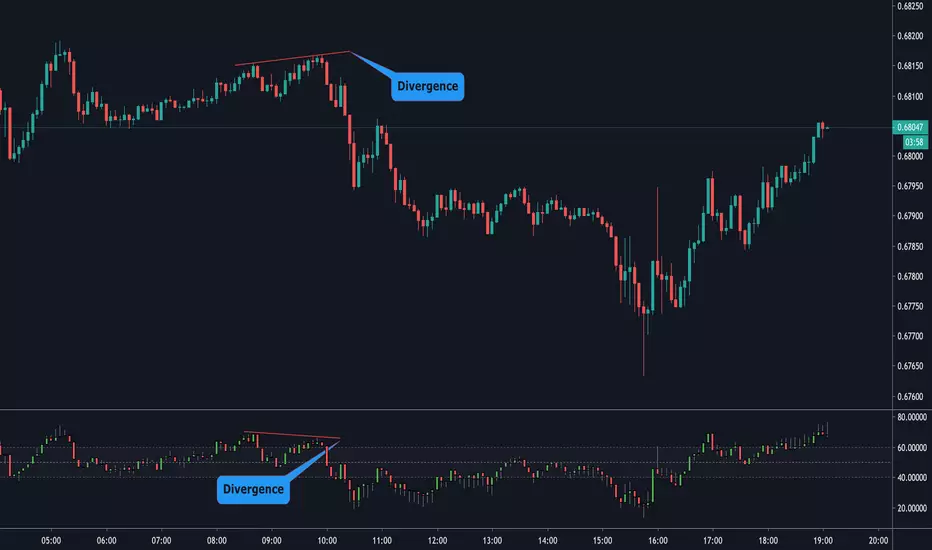
Task: Click the 05:00 time axis label
Action: [x=52, y=540]
